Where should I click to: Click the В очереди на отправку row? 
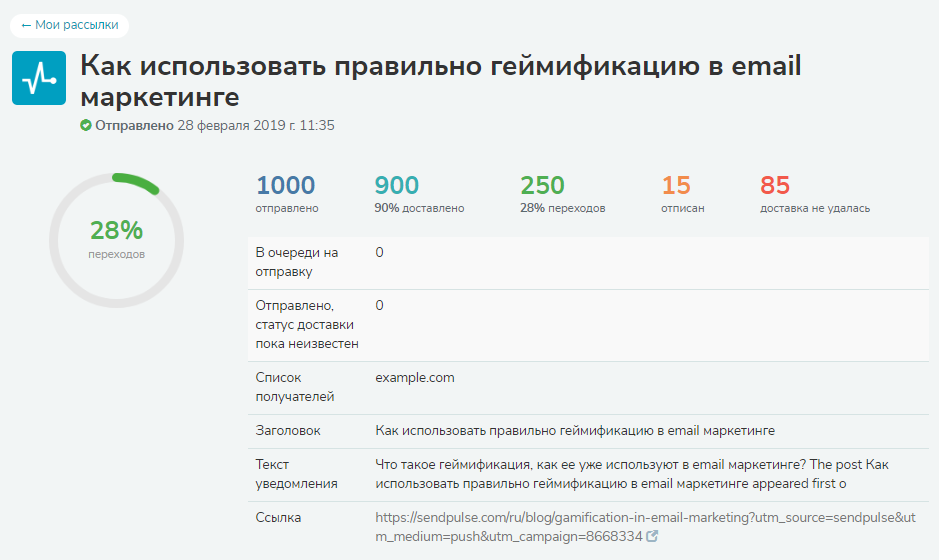588,263
